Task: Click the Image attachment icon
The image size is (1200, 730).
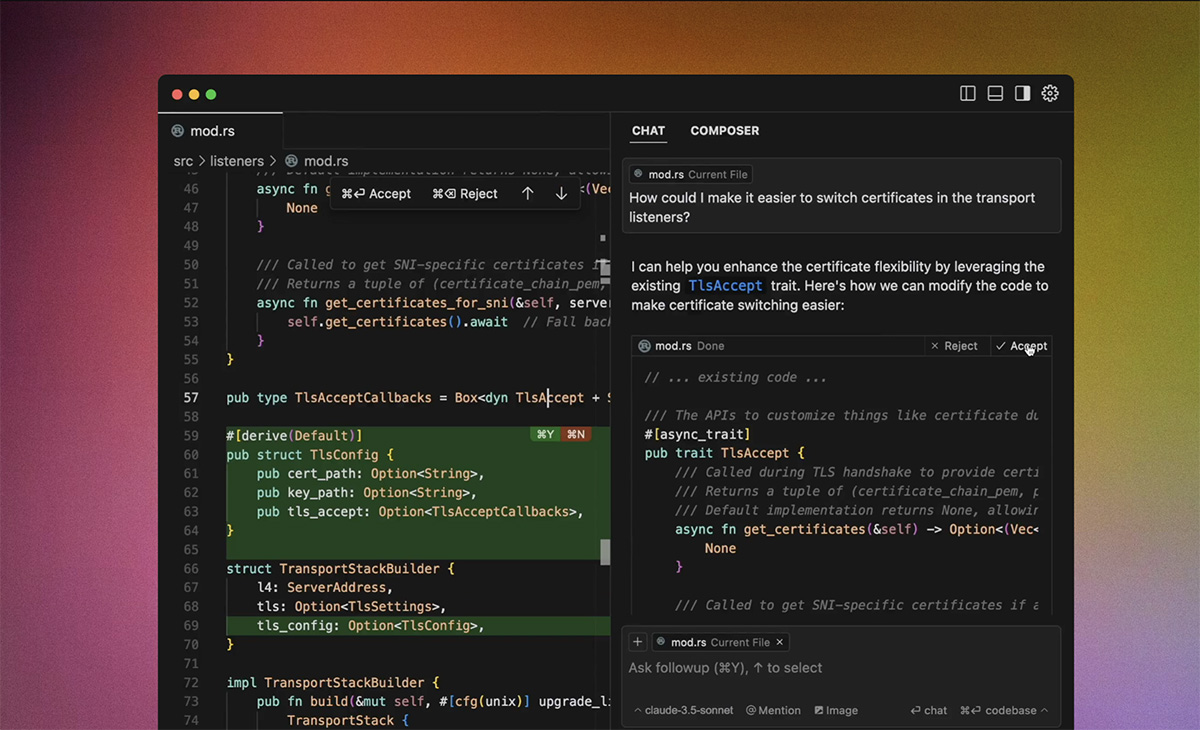Action: 836,710
